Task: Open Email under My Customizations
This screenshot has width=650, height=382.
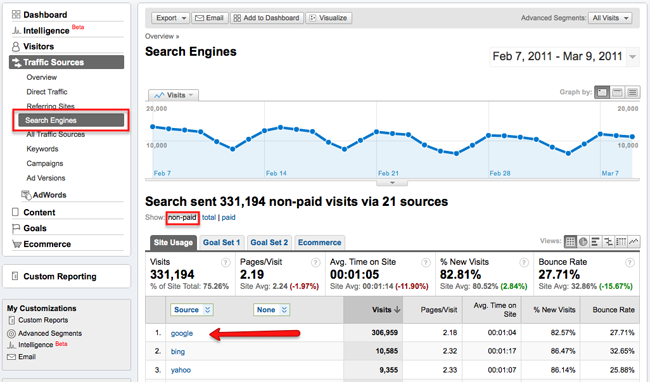Action: pyautogui.click(x=27, y=357)
